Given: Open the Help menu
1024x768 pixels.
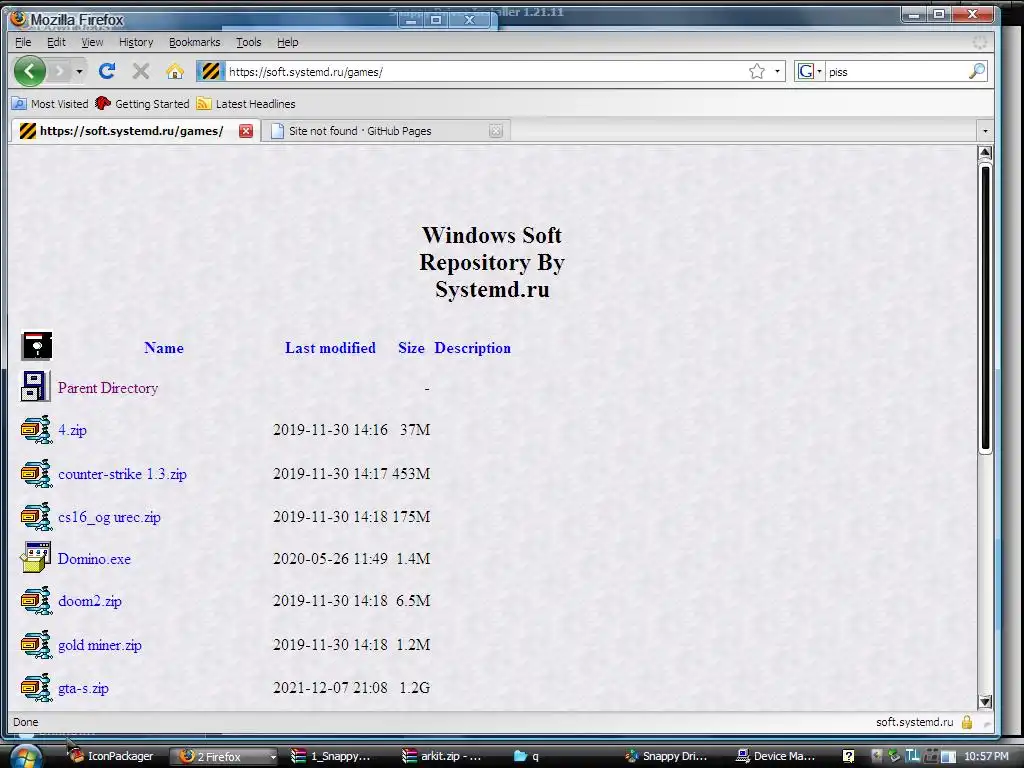Looking at the screenshot, I should click(287, 42).
